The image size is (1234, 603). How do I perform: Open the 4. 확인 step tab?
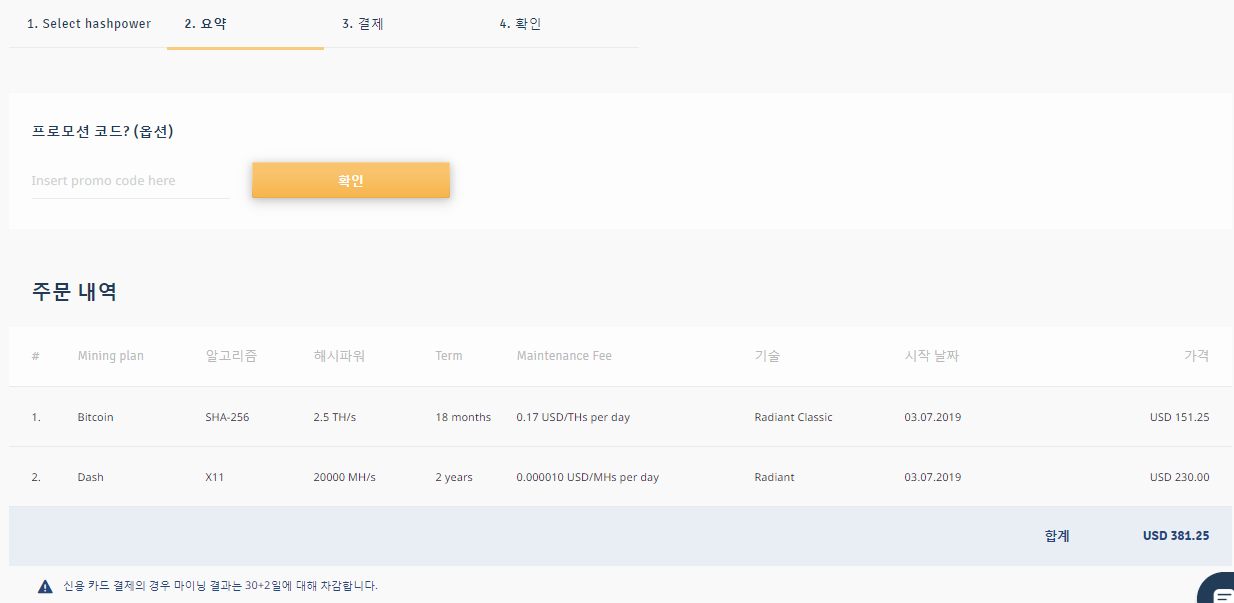[520, 24]
